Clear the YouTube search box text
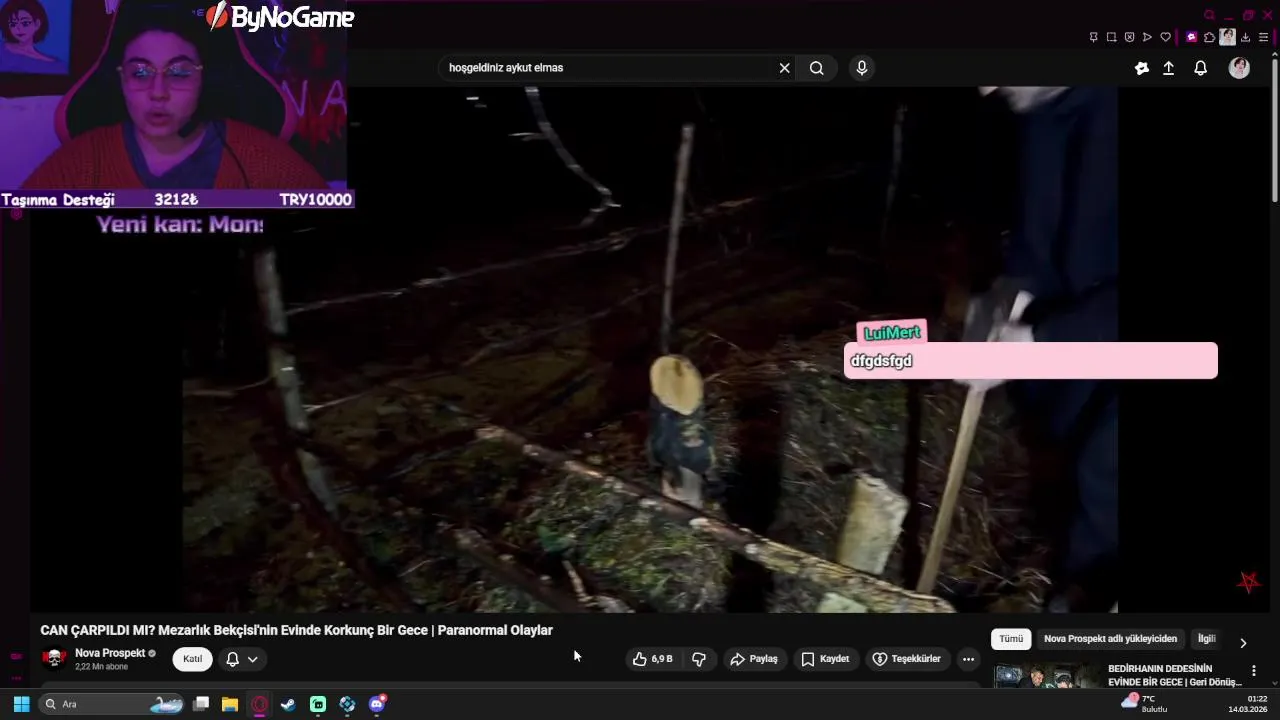Screen dimensions: 1280x720 pyautogui.click(x=784, y=68)
